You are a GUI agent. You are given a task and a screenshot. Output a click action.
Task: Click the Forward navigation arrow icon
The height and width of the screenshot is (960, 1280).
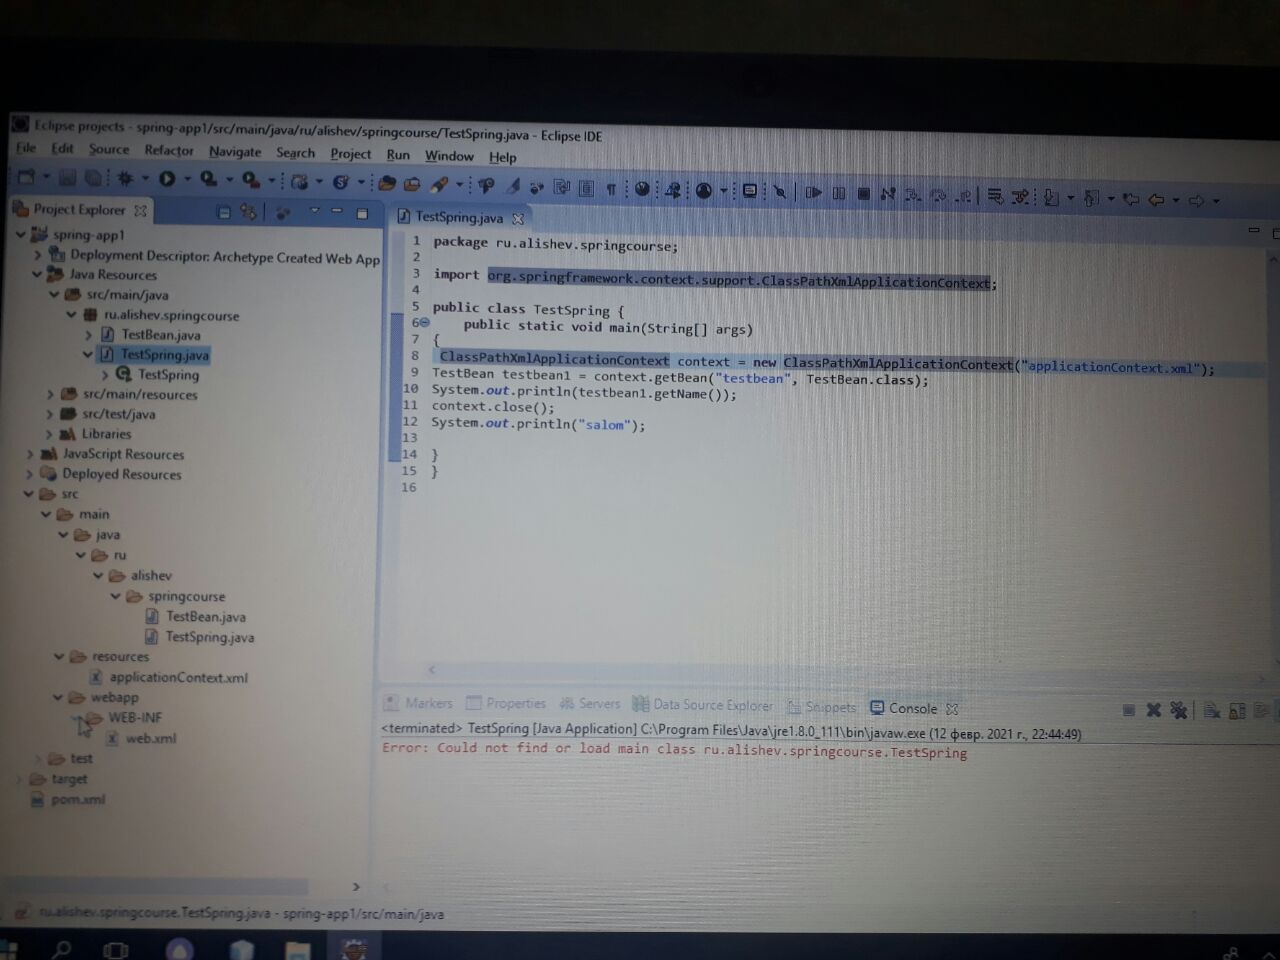1196,201
